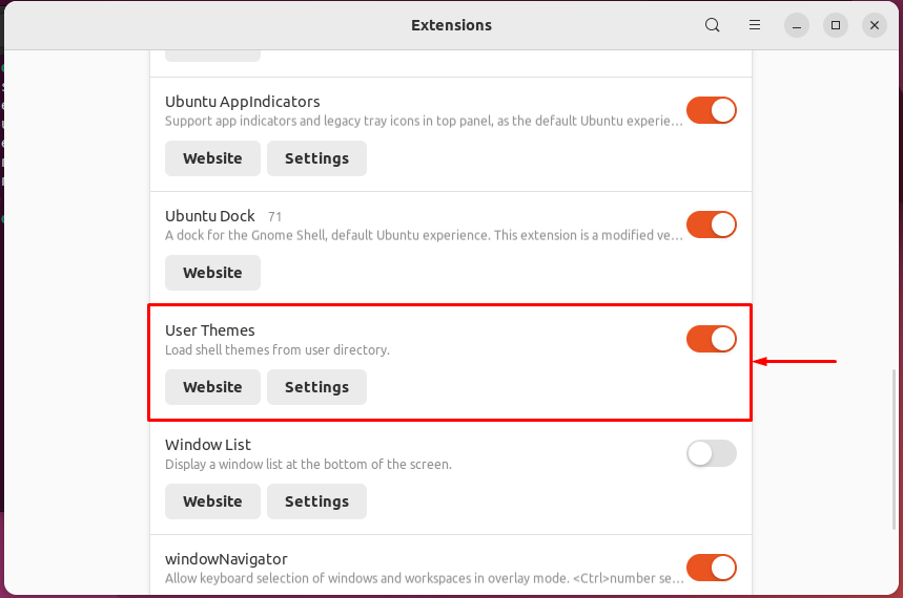Open Ubuntu AppIndicators Website button

(212, 158)
